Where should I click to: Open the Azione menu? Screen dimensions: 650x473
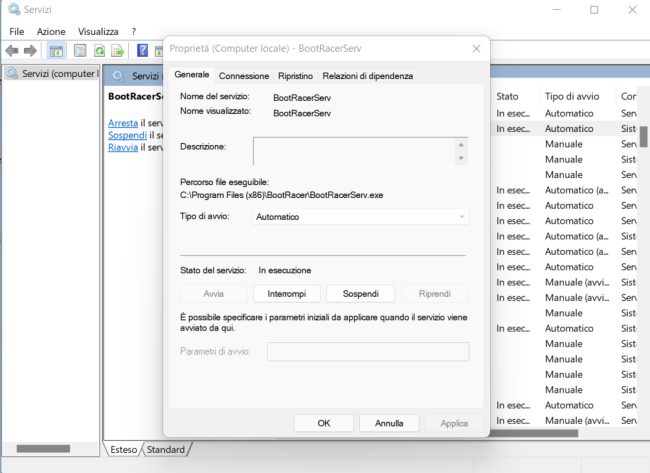tap(51, 31)
